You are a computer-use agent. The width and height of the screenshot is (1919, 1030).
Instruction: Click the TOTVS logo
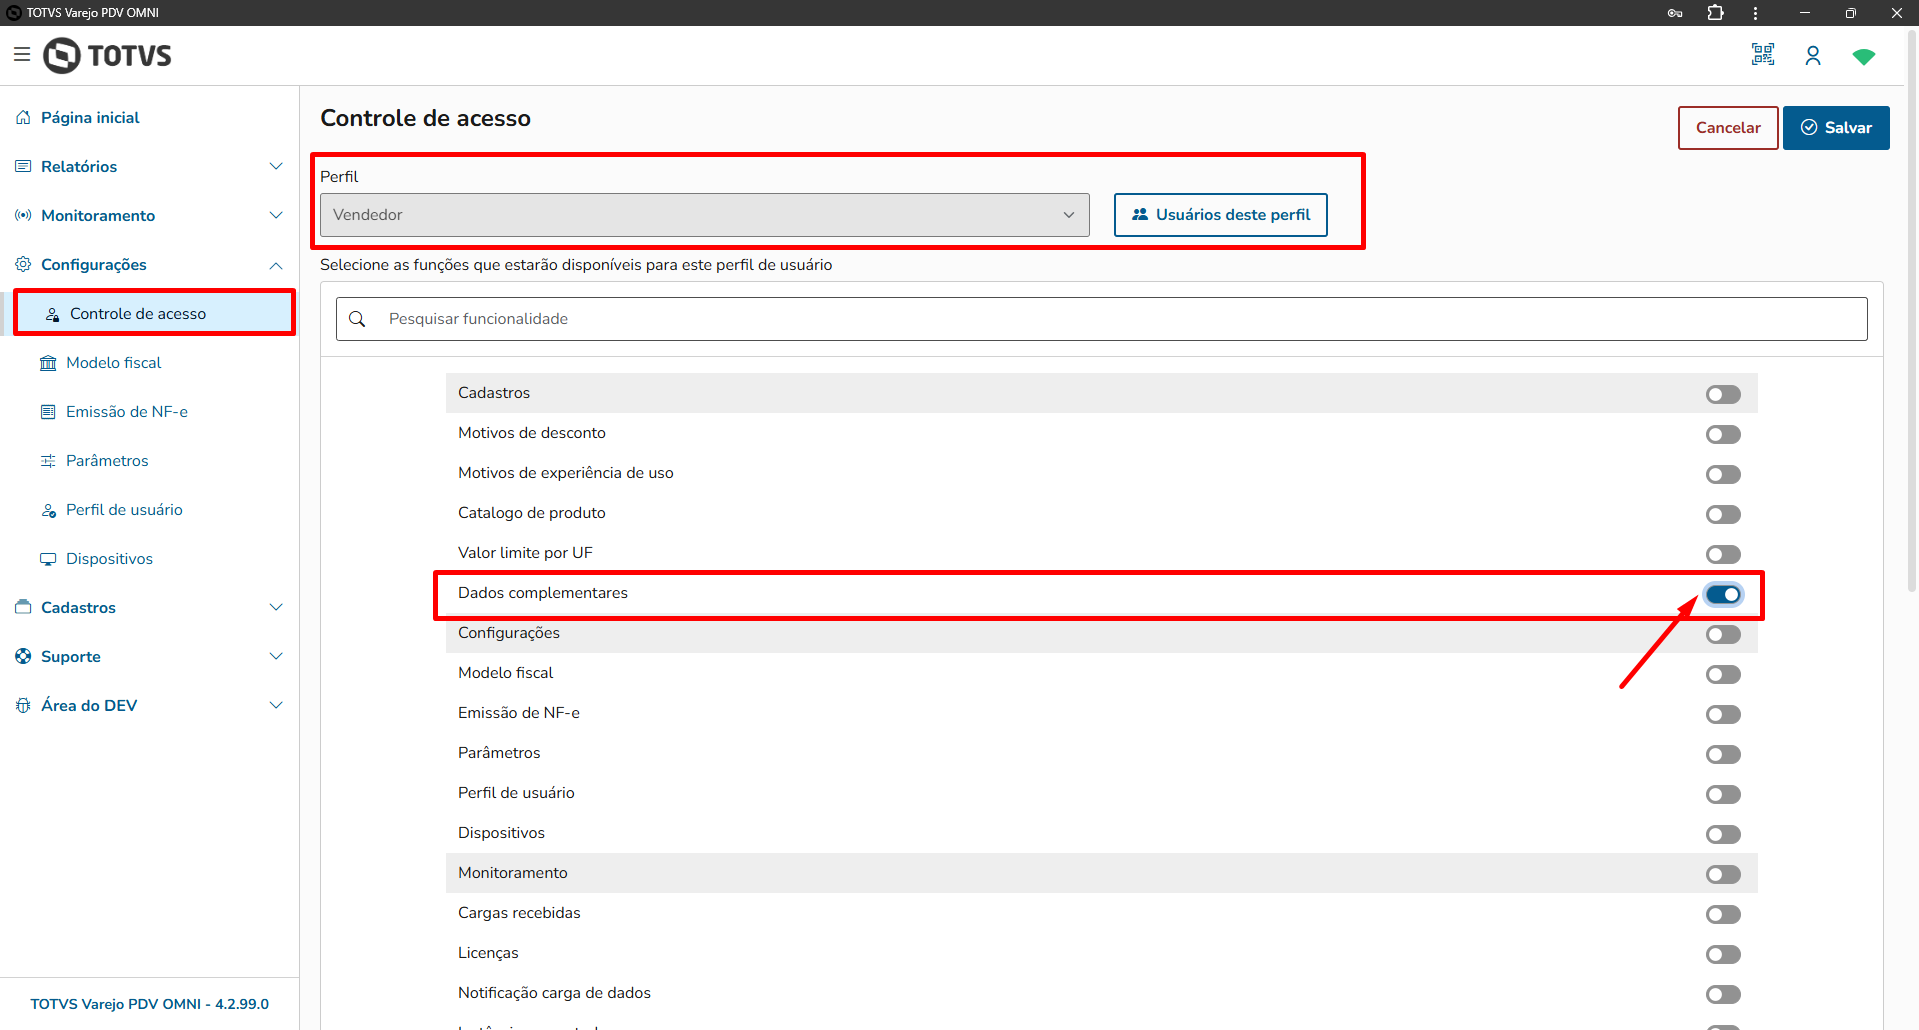[x=107, y=55]
